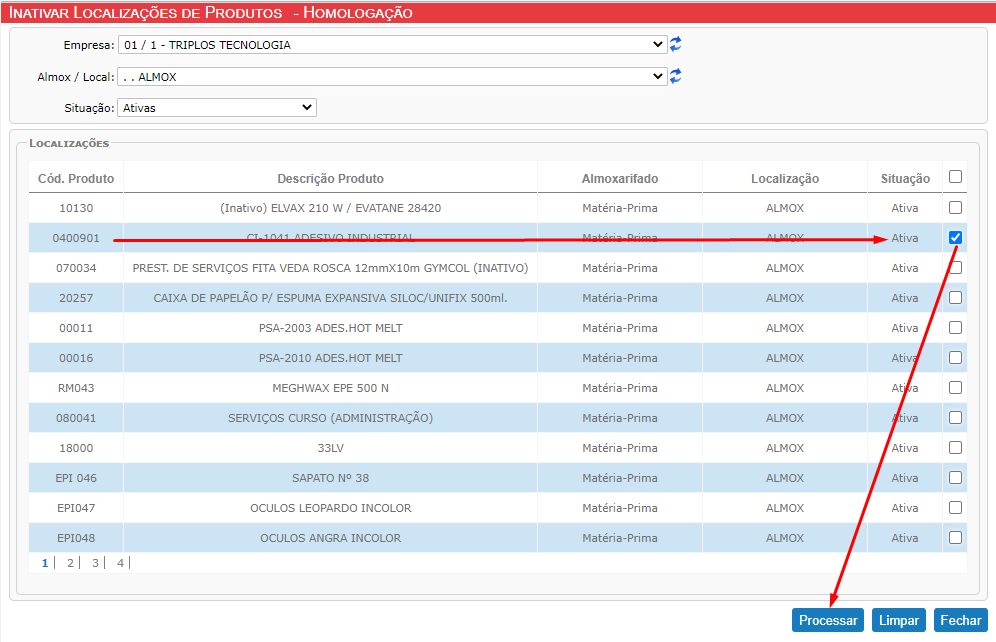Check the box for product 00011
The height and width of the screenshot is (642, 996).
[955, 328]
